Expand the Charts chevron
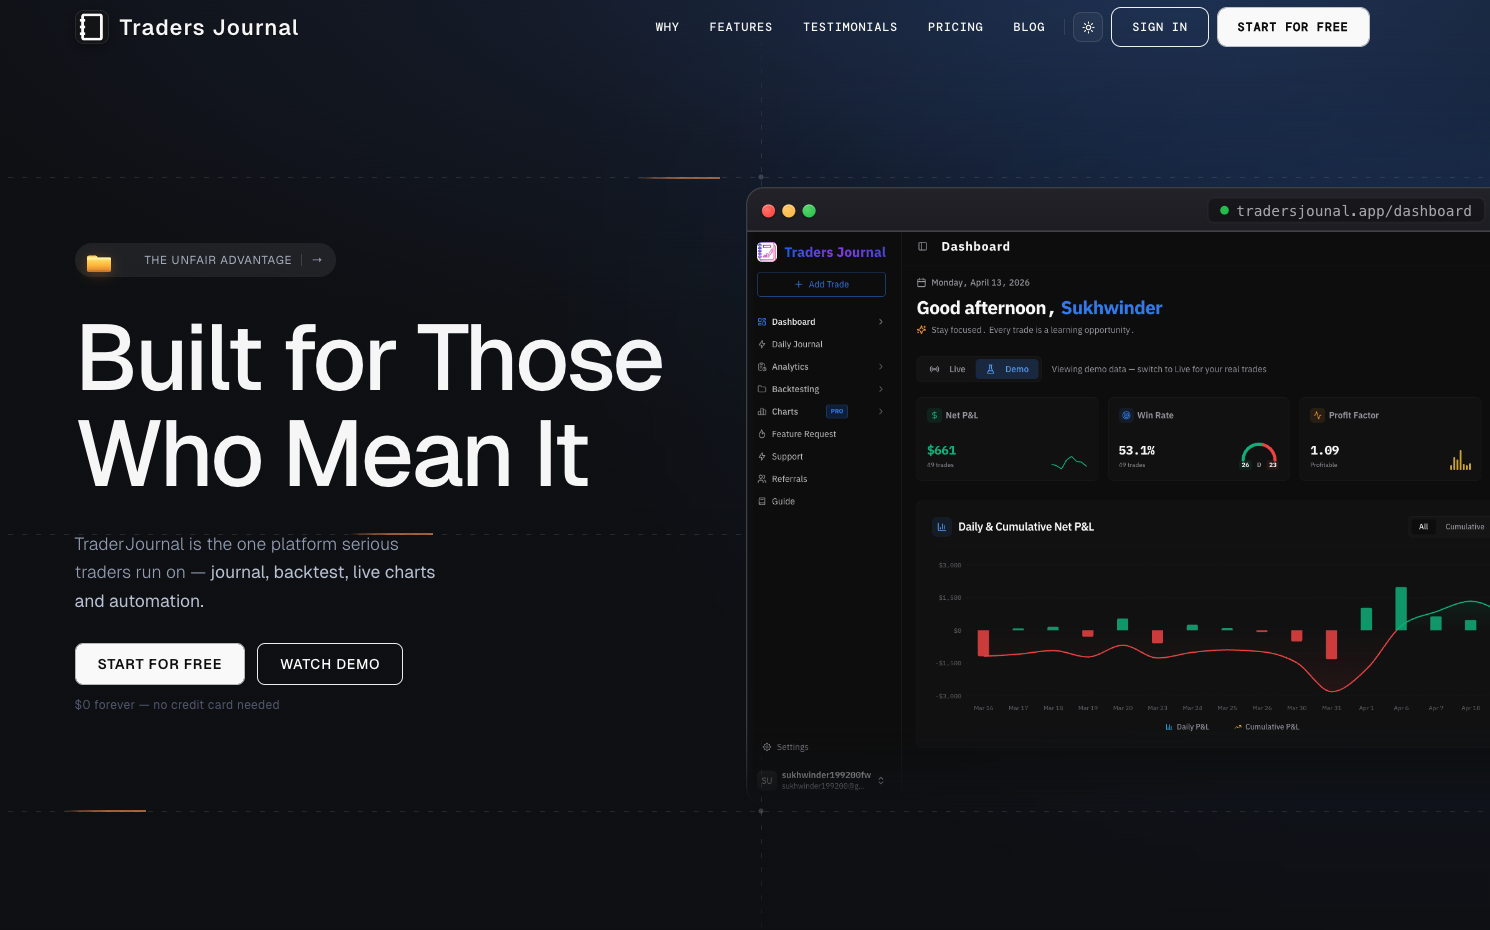Image resolution: width=1490 pixels, height=930 pixels. (x=881, y=412)
